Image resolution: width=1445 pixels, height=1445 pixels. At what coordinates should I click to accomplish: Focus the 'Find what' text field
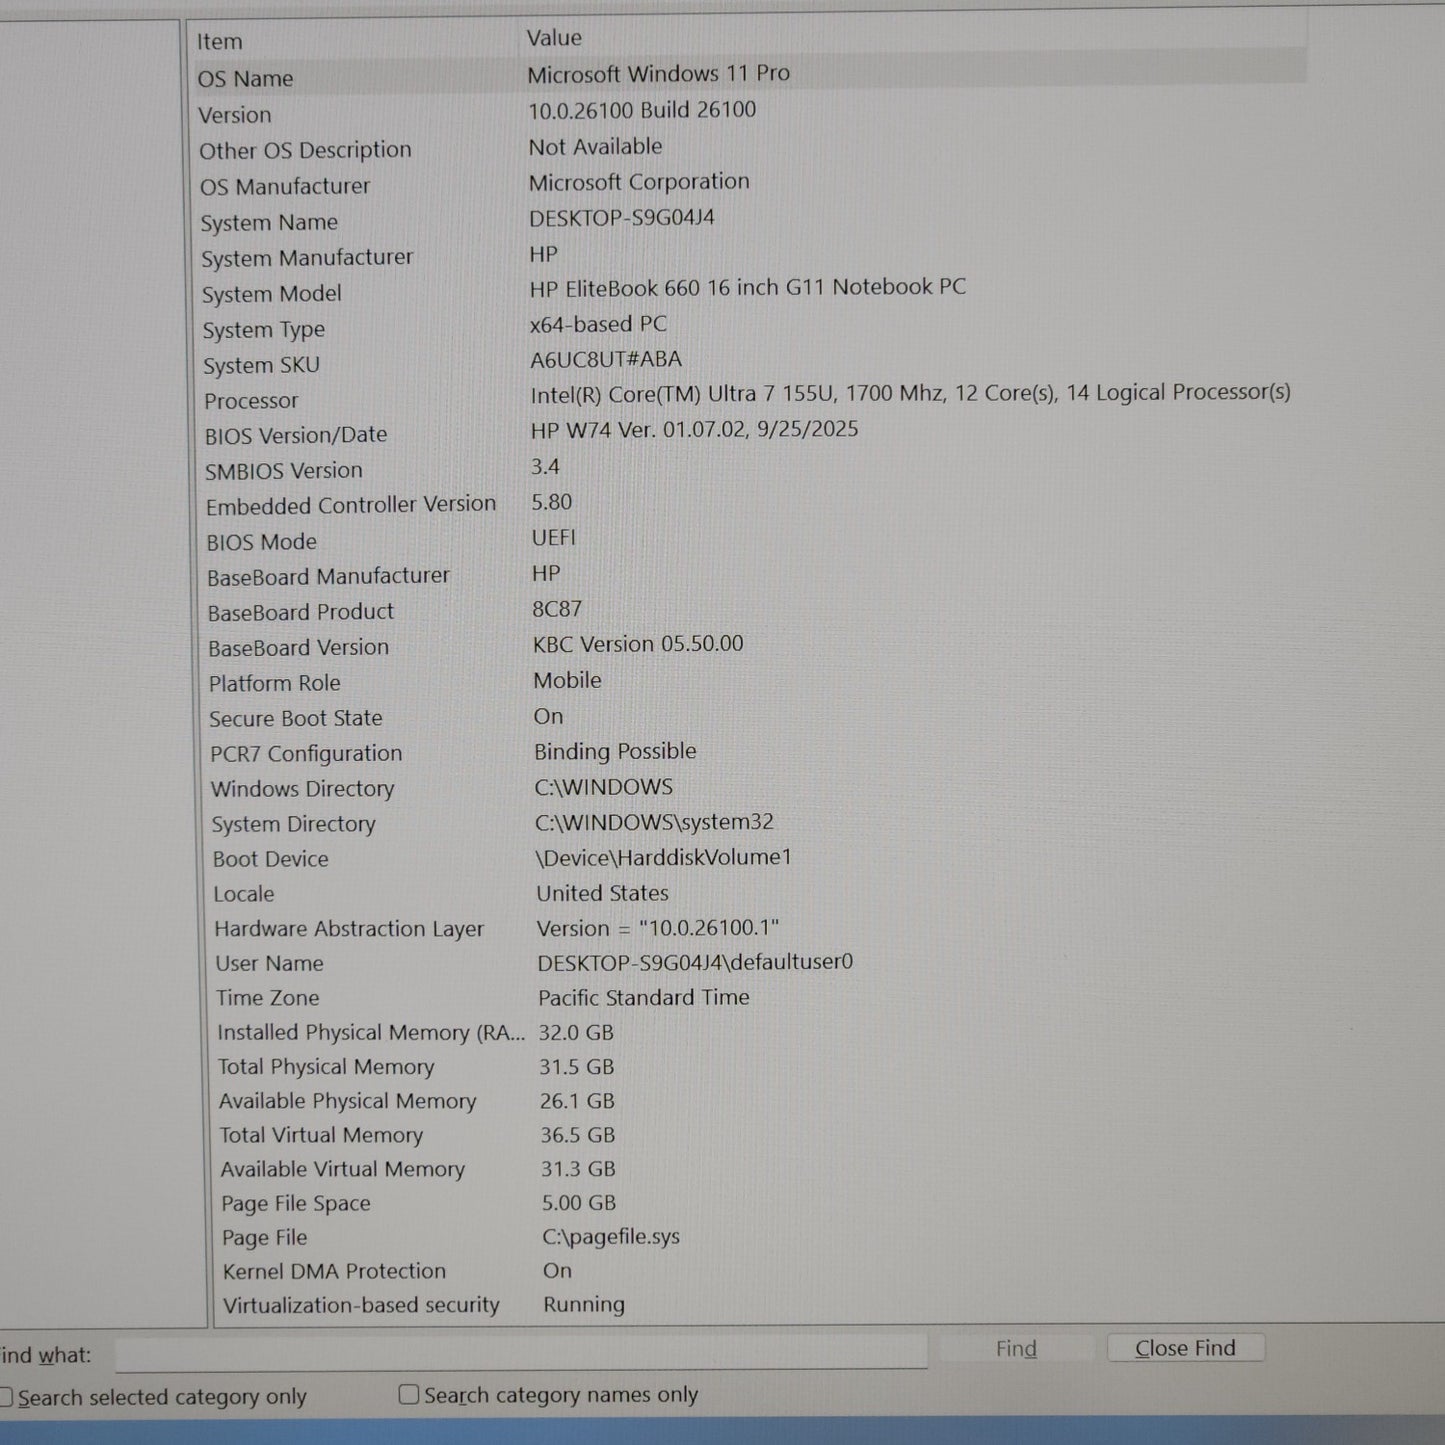(520, 1353)
